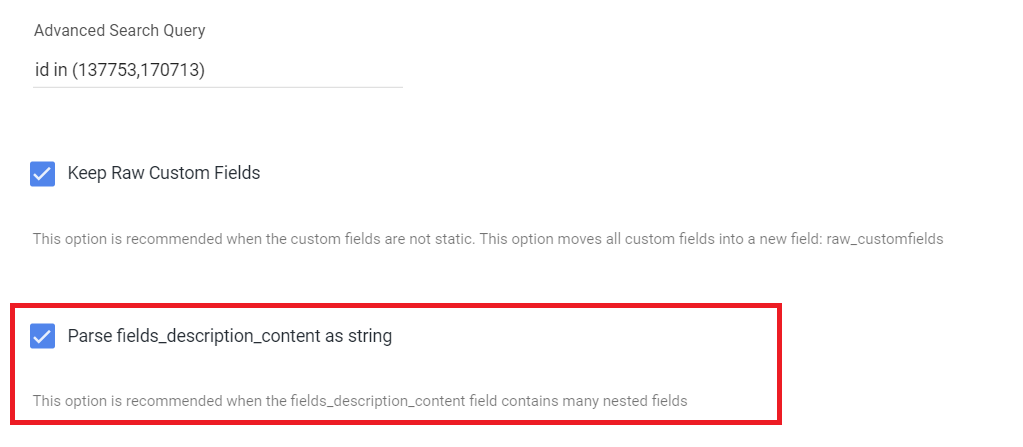Uncheck the Keep Raw Custom Fields checkbox

click(42, 174)
